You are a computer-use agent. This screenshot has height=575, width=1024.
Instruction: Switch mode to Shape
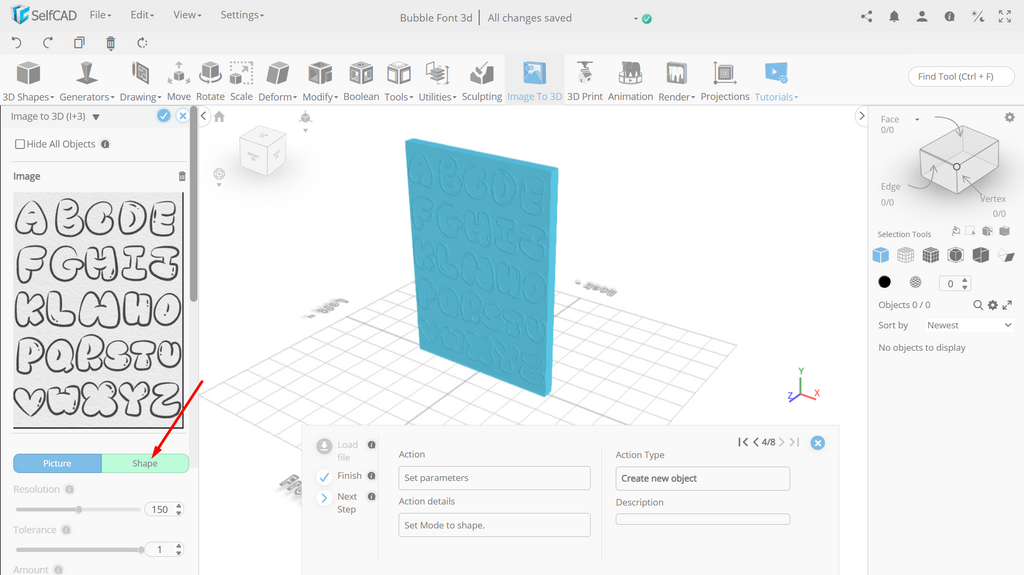[145, 463]
